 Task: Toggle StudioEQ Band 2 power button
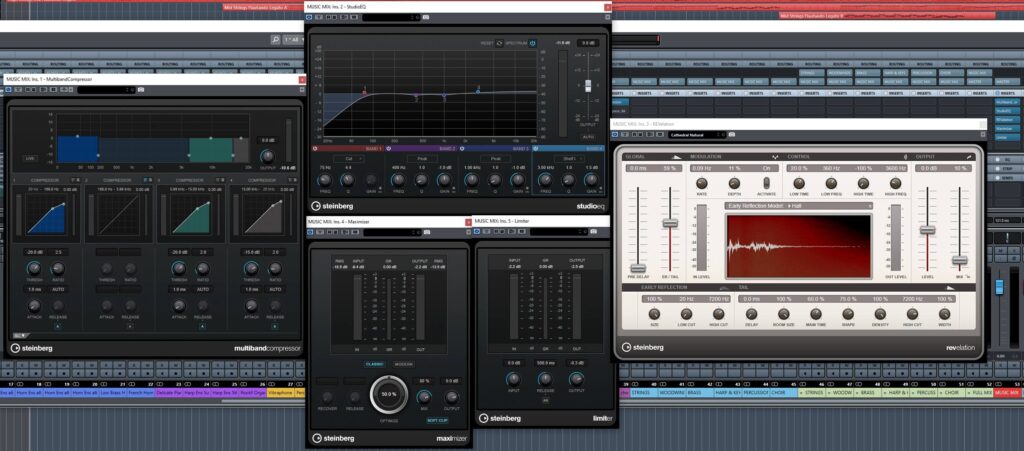[388, 148]
